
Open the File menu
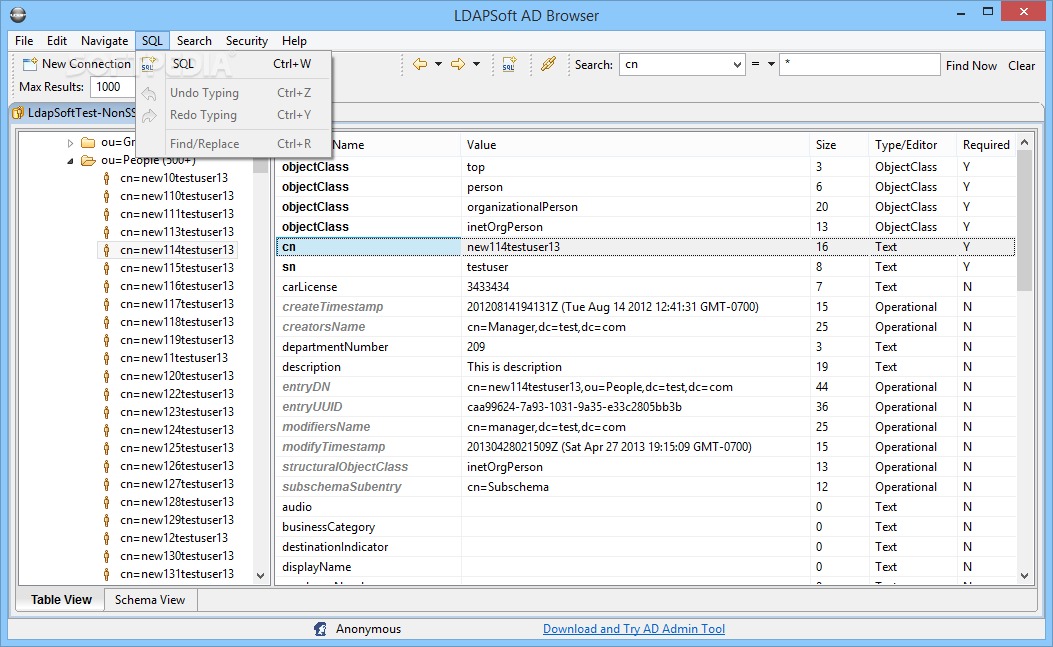[x=24, y=41]
